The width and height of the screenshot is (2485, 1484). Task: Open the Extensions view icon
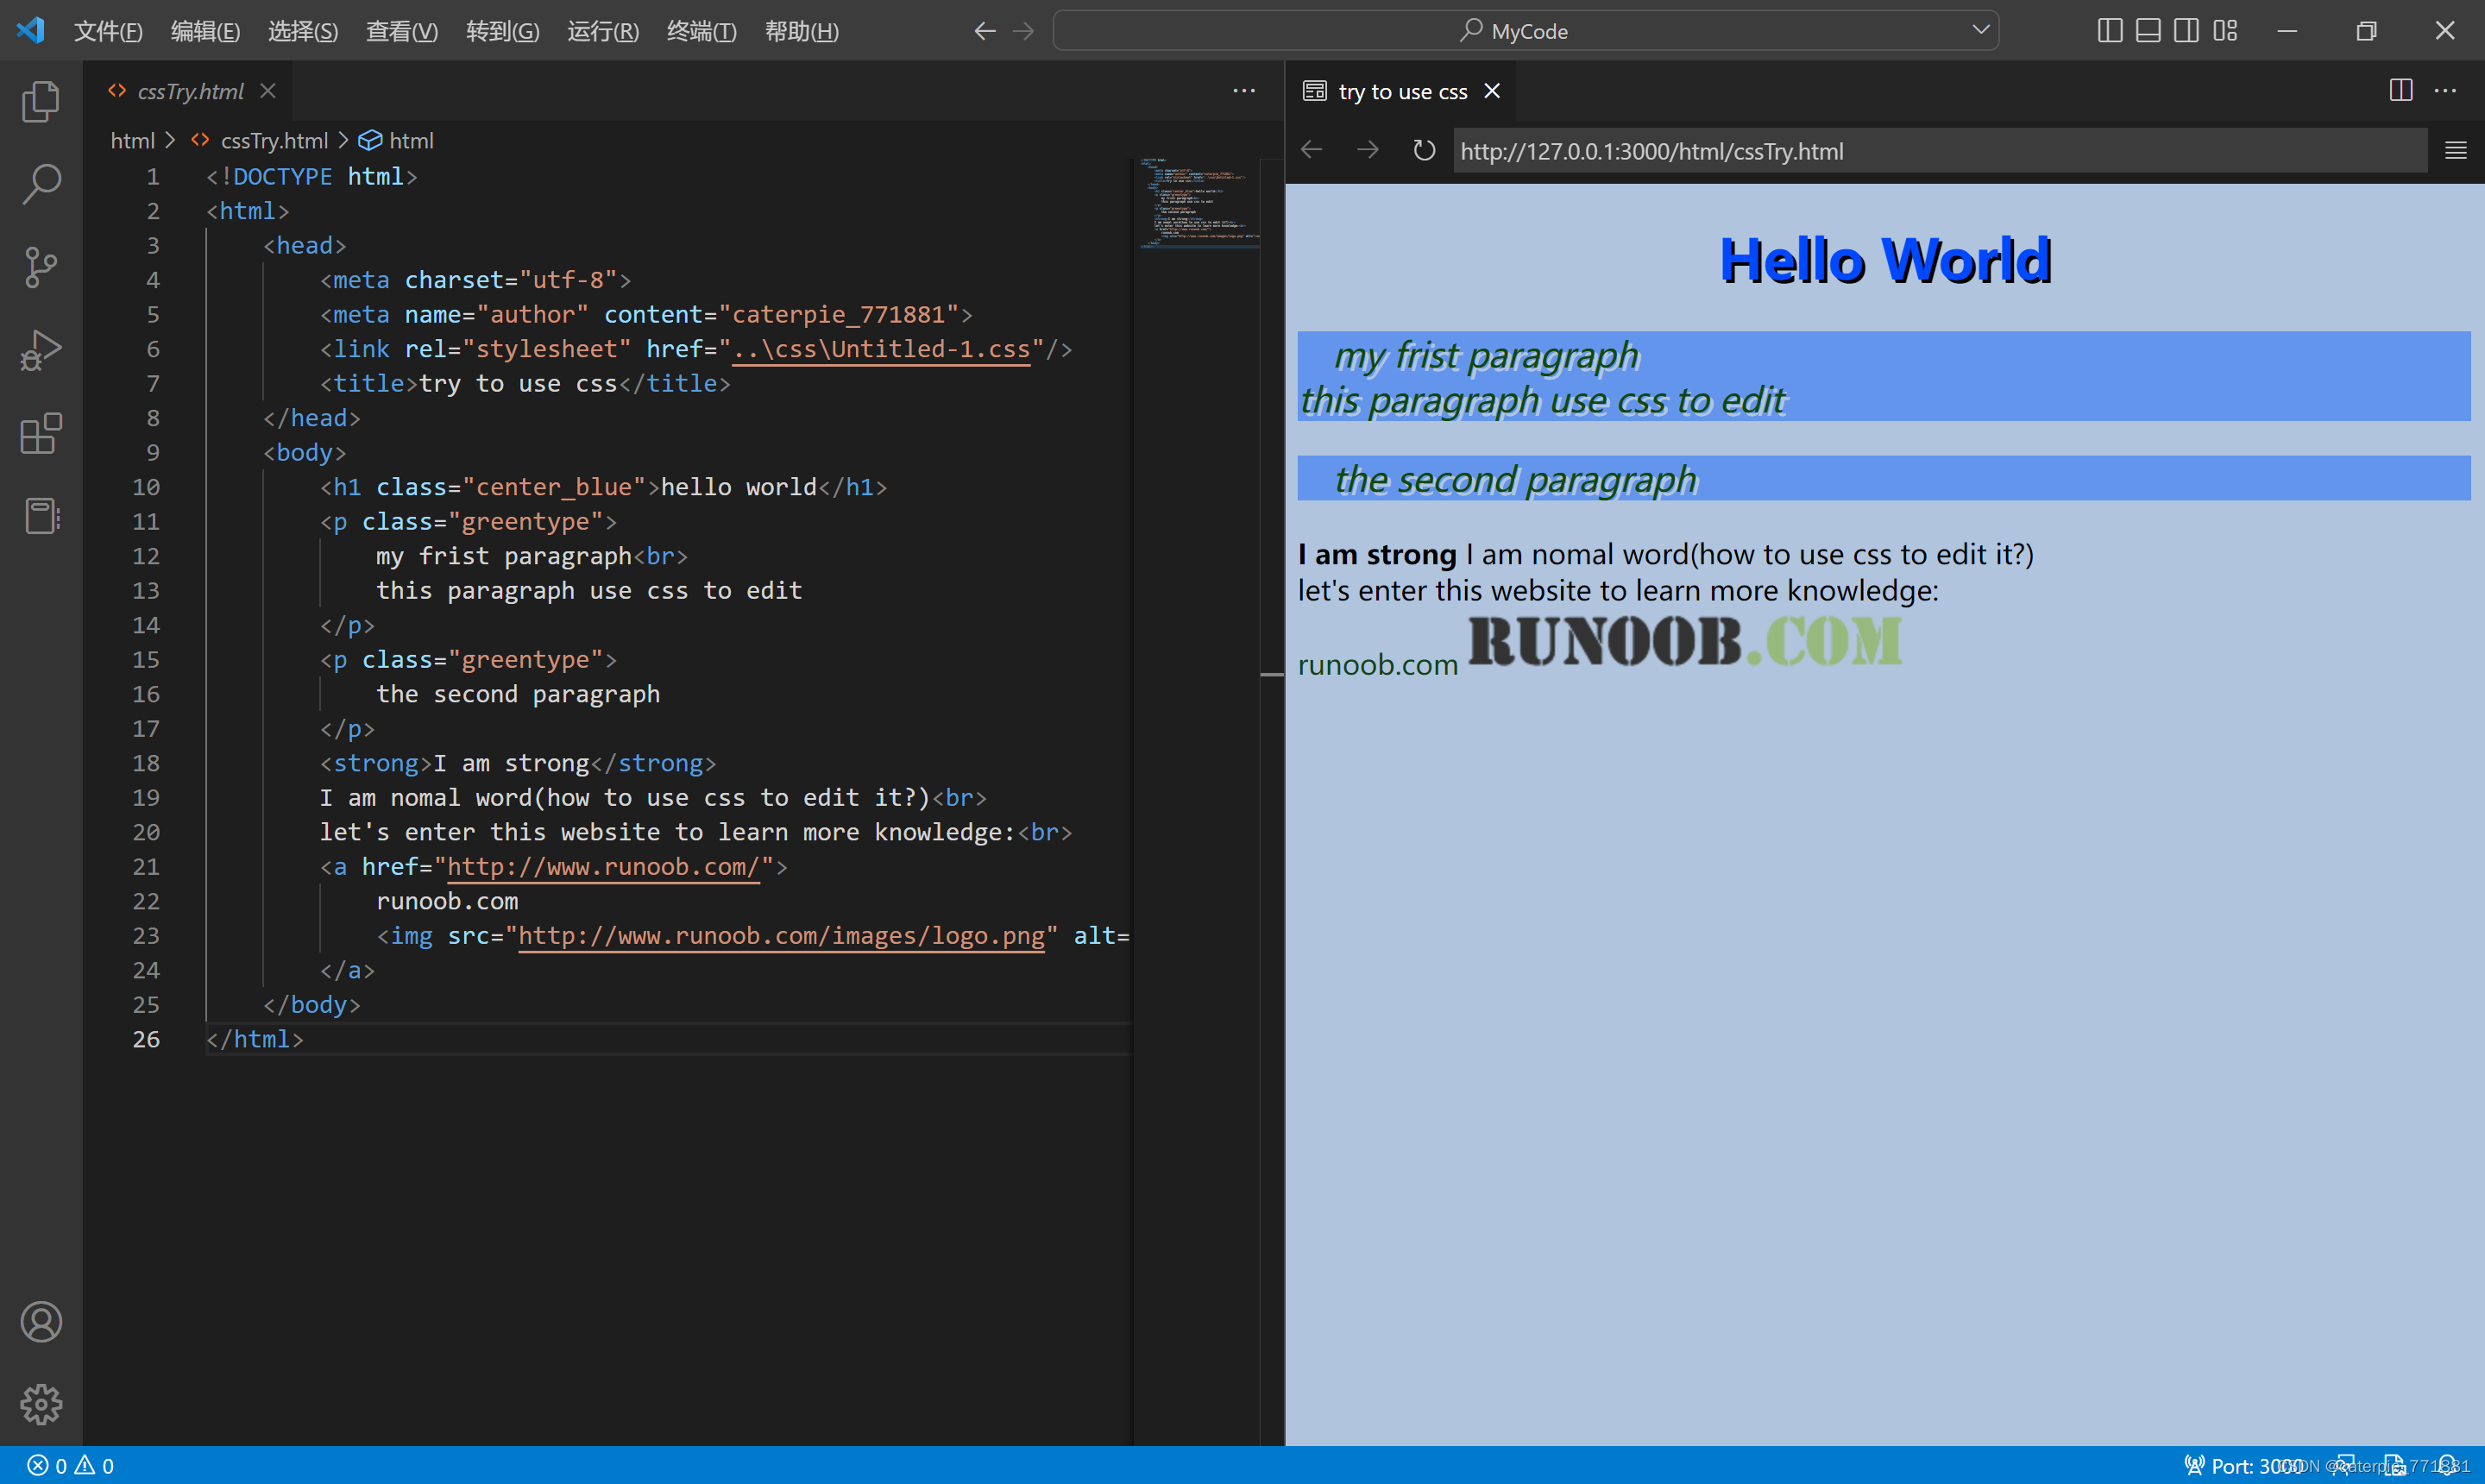pyautogui.click(x=41, y=433)
